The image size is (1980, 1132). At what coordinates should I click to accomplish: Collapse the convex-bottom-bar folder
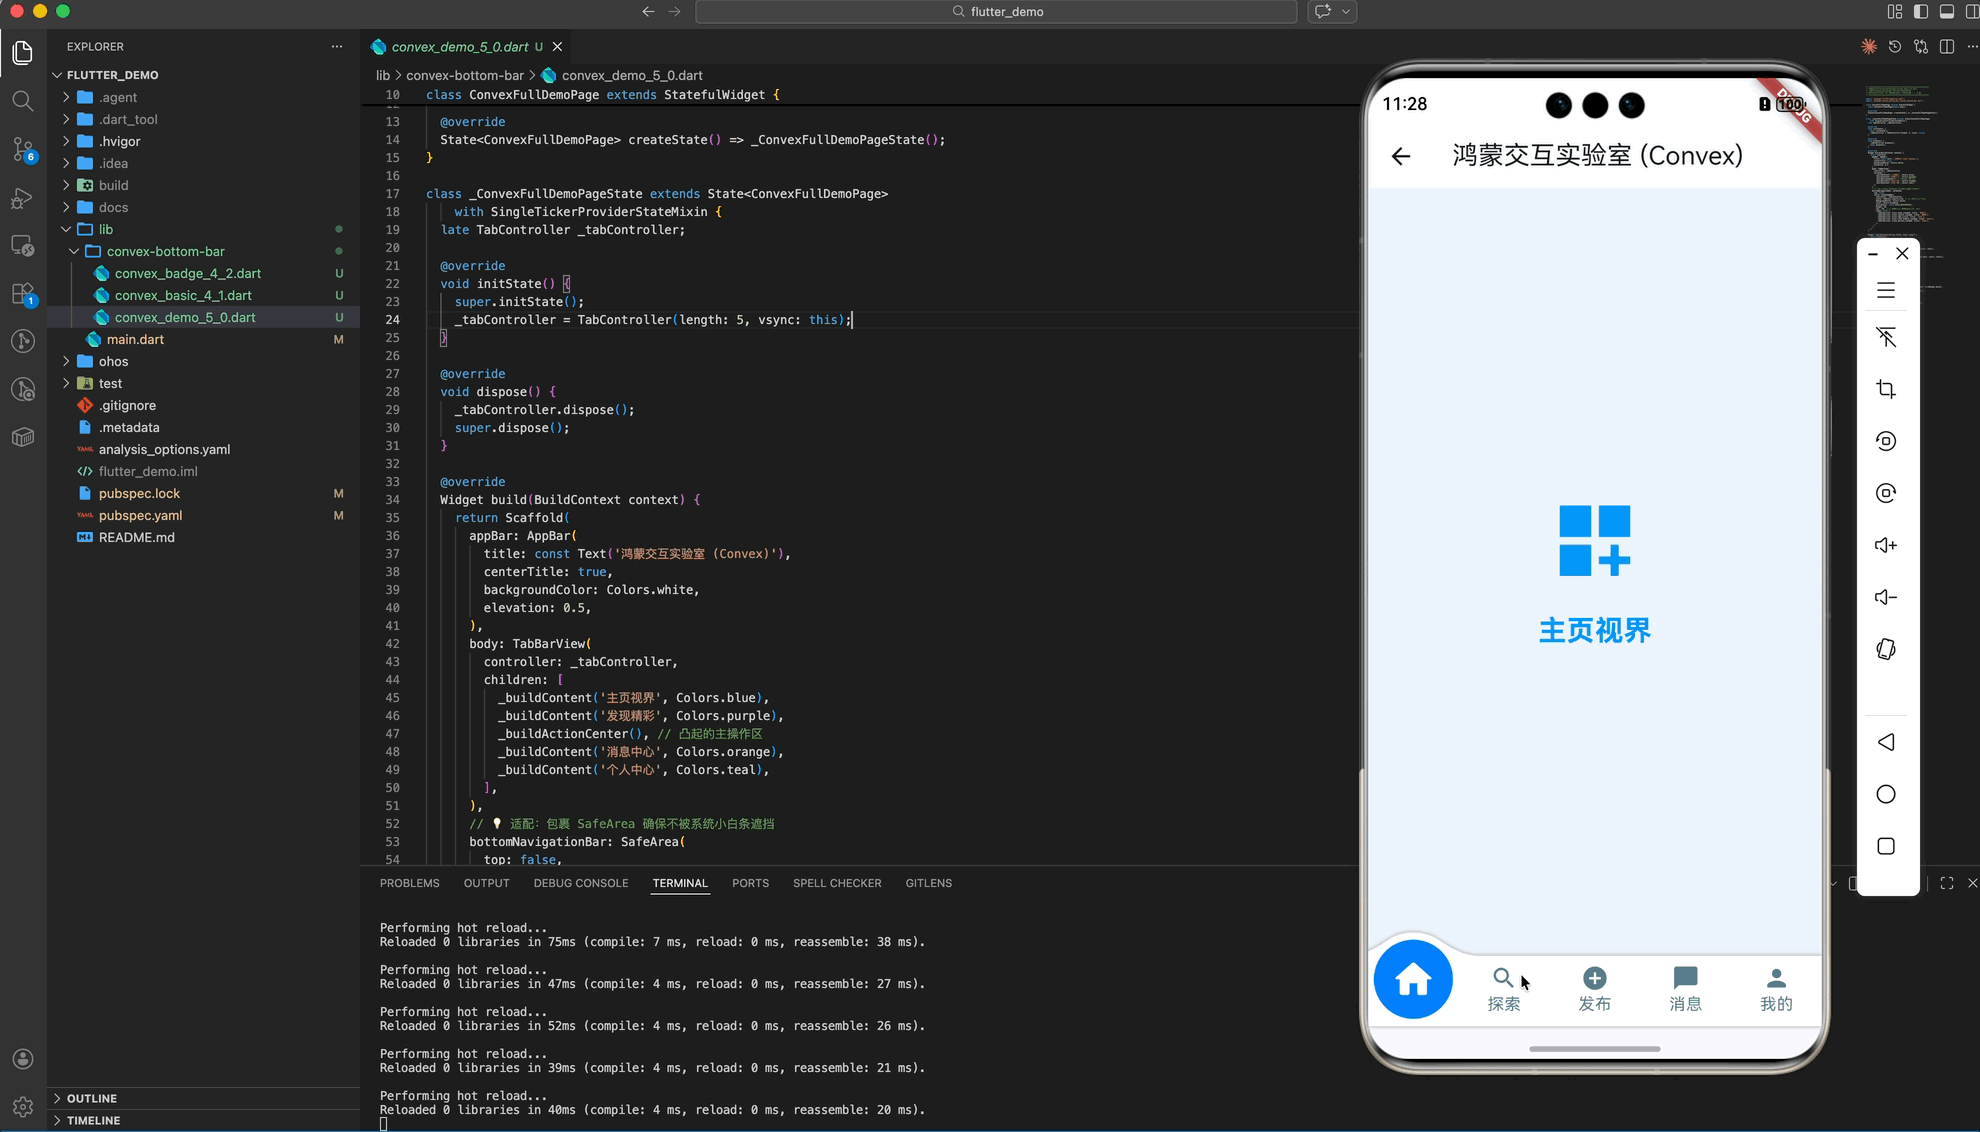point(165,251)
